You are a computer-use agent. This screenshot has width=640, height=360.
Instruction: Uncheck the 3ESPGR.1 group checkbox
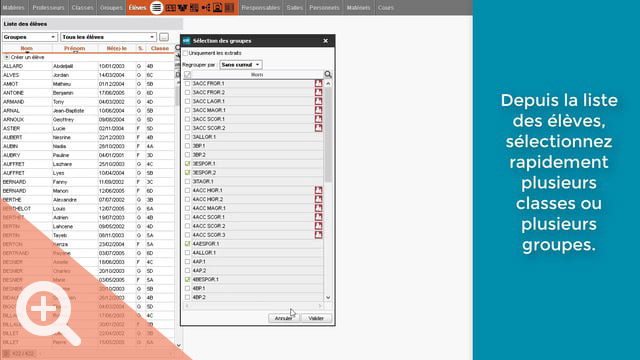pos(187,164)
